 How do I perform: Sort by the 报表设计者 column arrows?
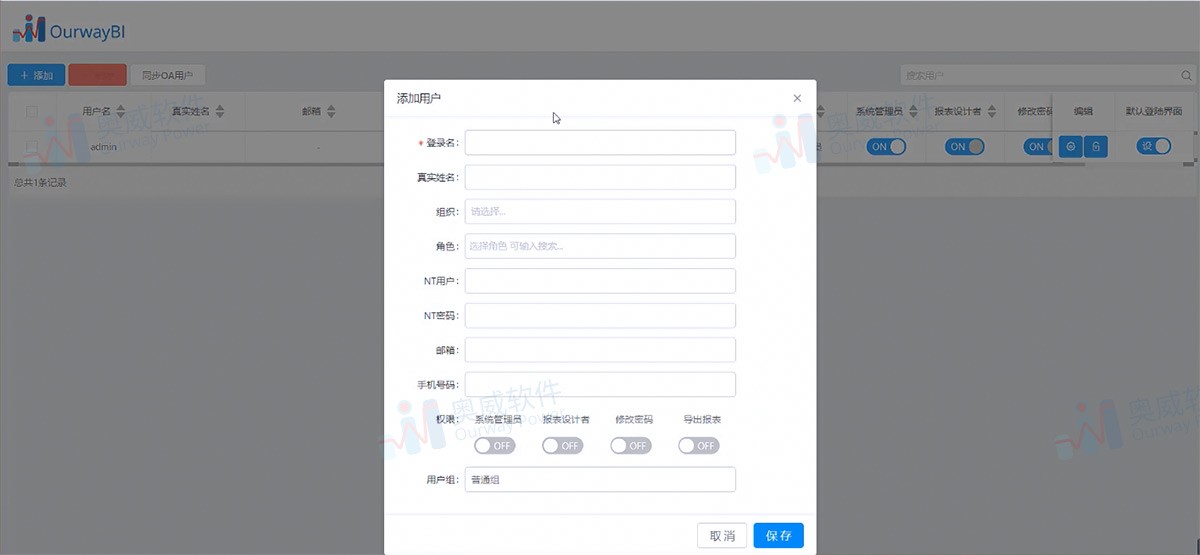click(990, 111)
